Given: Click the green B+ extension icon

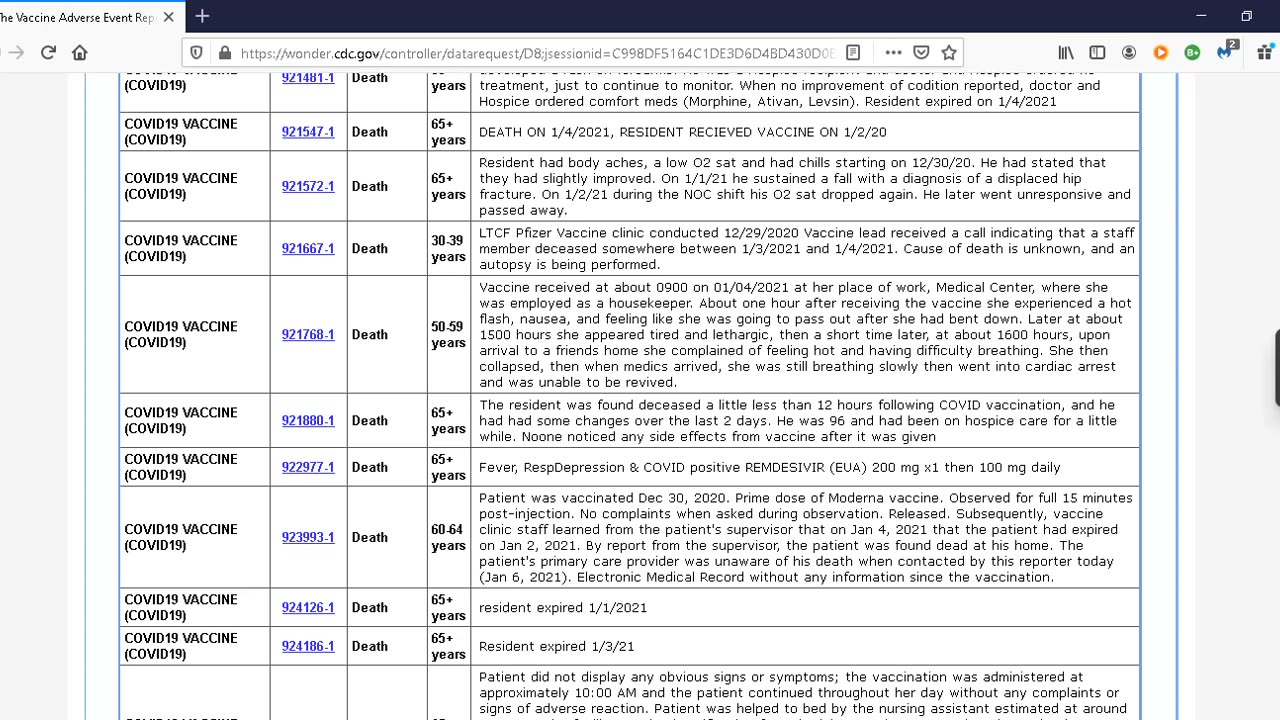Looking at the screenshot, I should 1192,53.
